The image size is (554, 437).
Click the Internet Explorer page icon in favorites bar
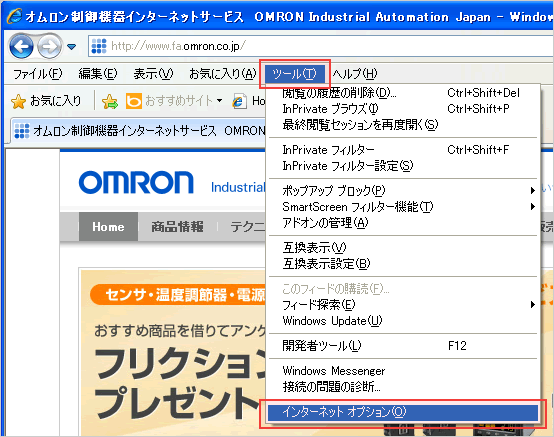(x=239, y=101)
